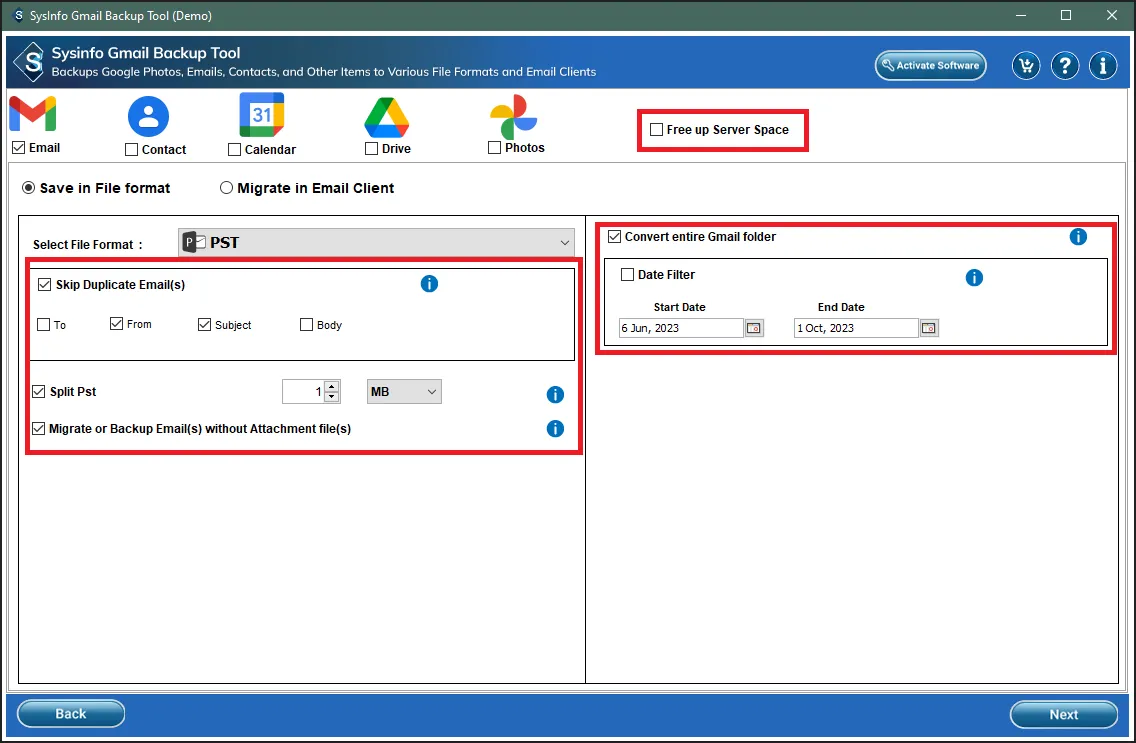The width and height of the screenshot is (1136, 743).
Task: Increase the split size value
Action: pos(332,386)
